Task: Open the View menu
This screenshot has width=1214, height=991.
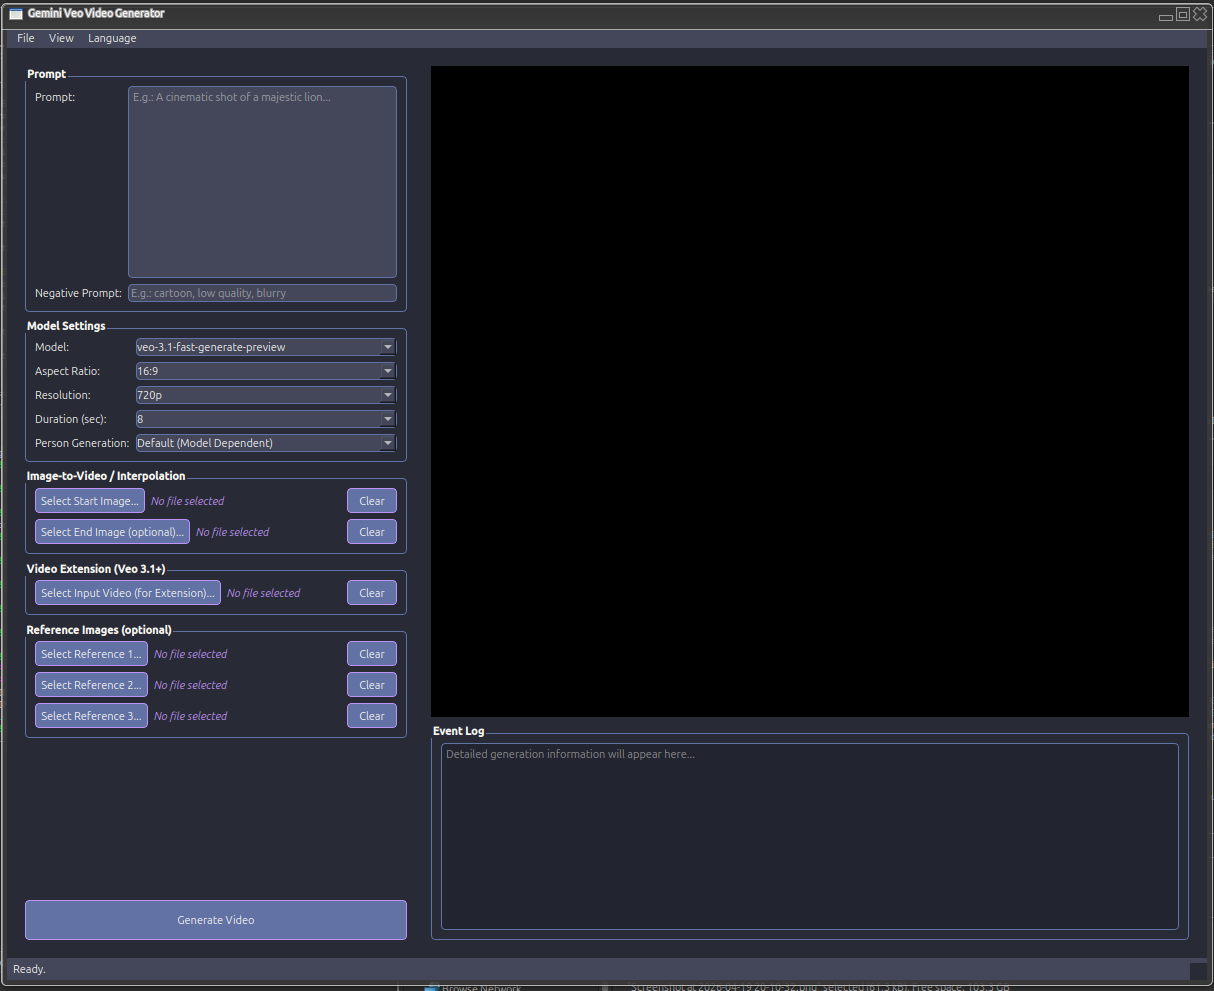Action: click(x=61, y=38)
